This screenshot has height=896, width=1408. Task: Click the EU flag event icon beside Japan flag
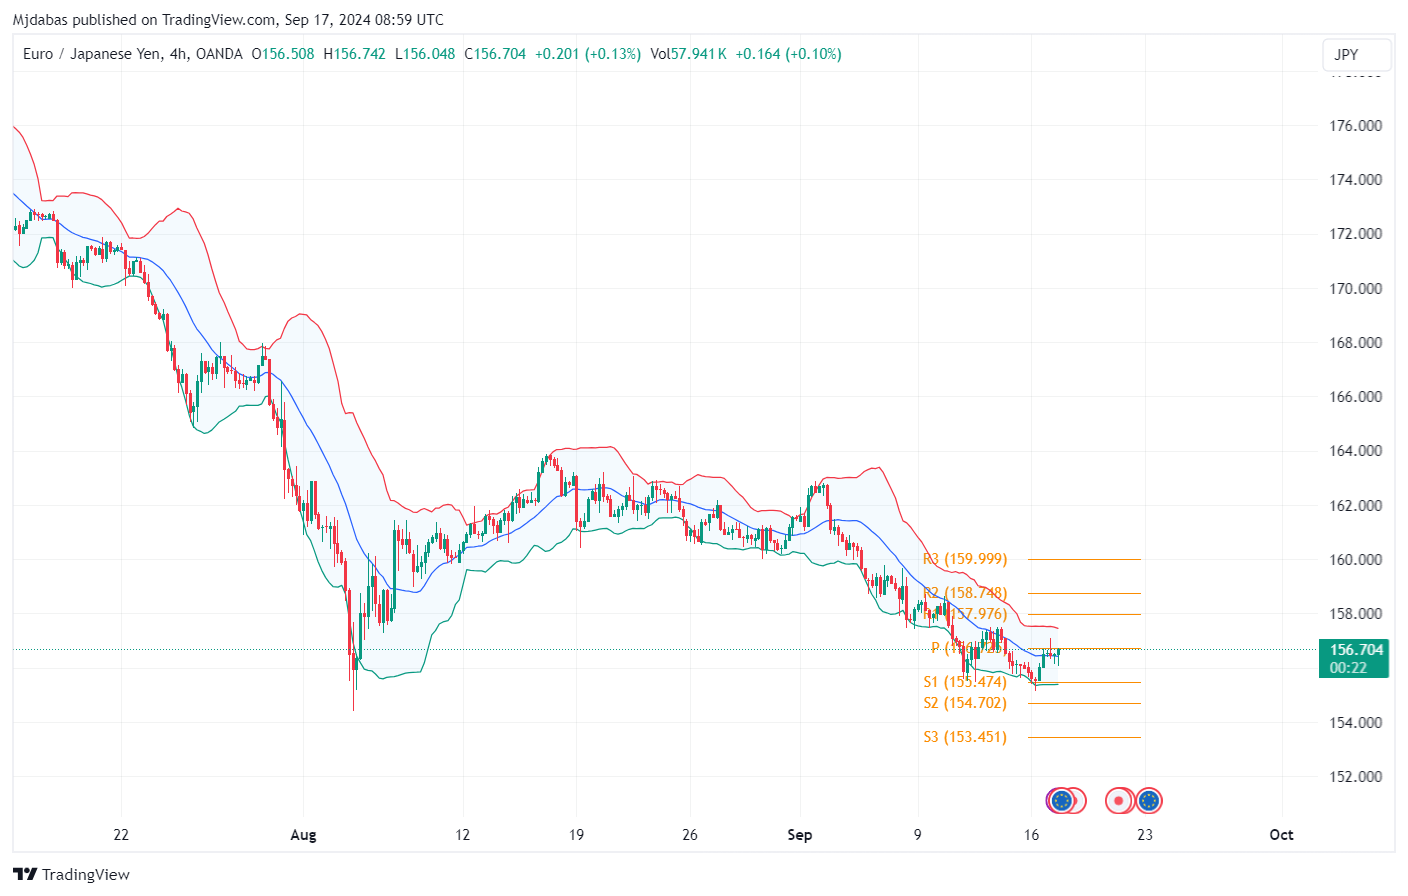pos(1149,800)
